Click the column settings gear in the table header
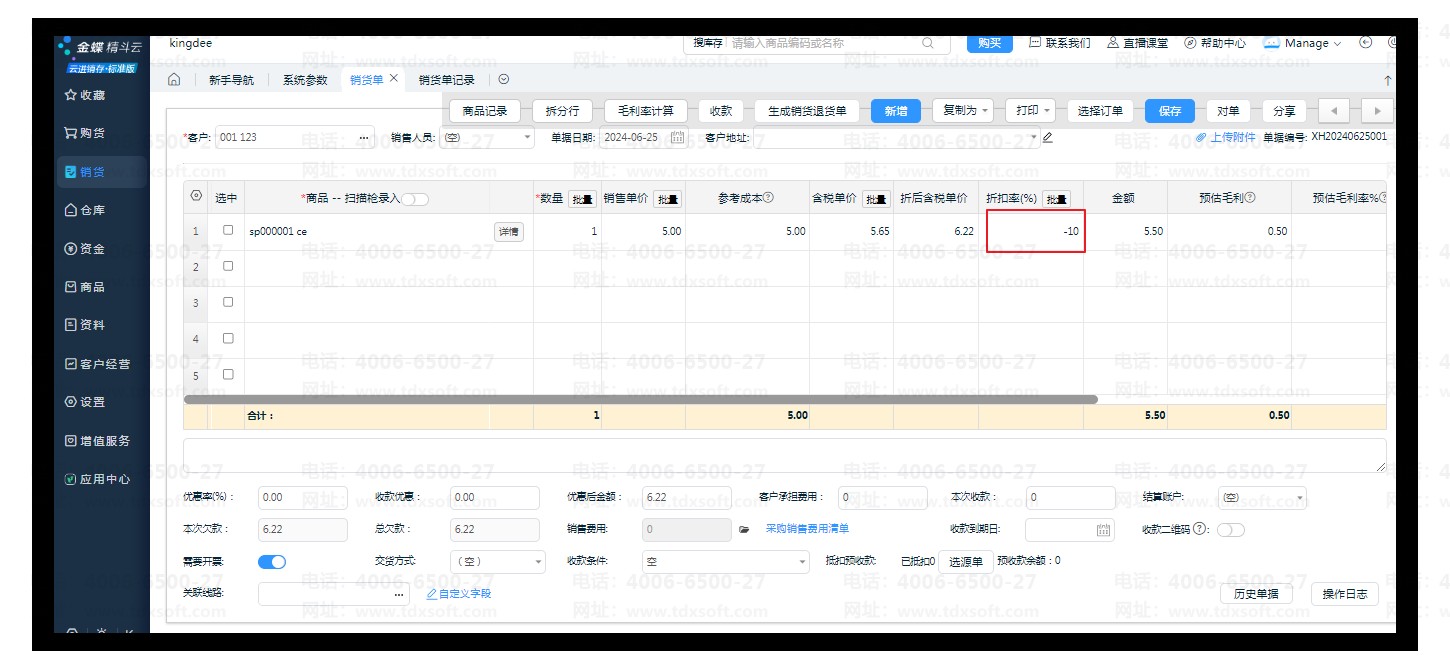1450x669 pixels. 196,197
